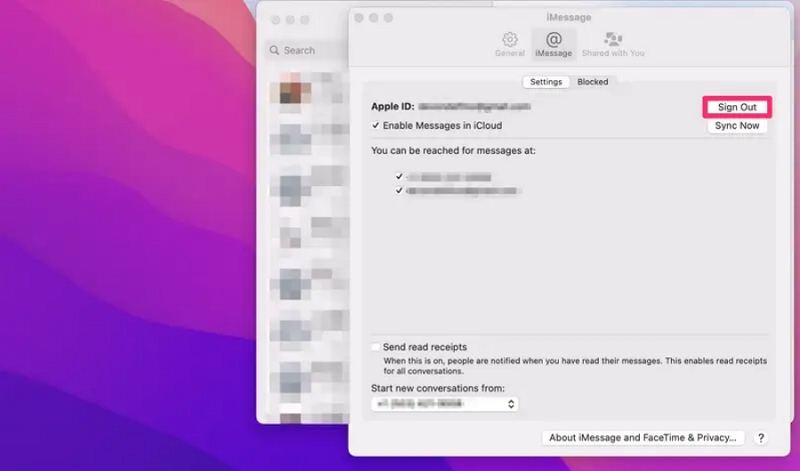Click the search magnifier in Messages window
Image resolution: width=800 pixels, height=471 pixels.
point(274,50)
